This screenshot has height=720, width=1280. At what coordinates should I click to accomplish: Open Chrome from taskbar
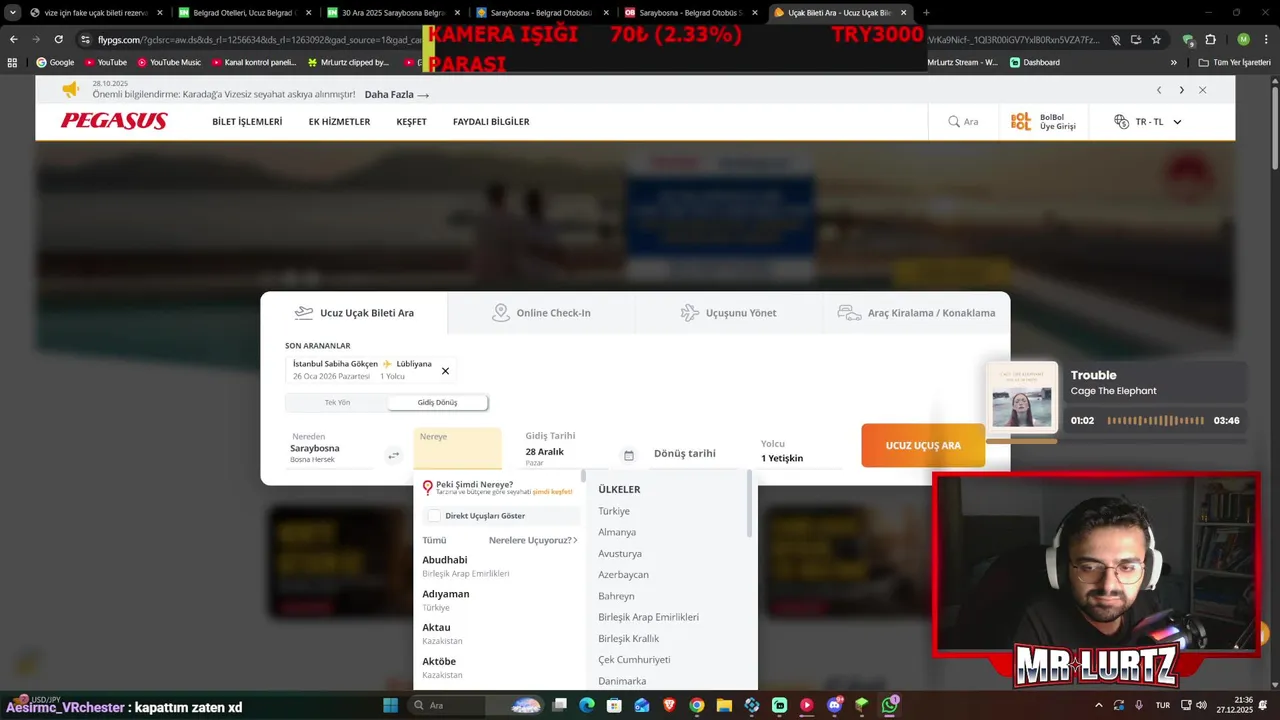coord(697,705)
